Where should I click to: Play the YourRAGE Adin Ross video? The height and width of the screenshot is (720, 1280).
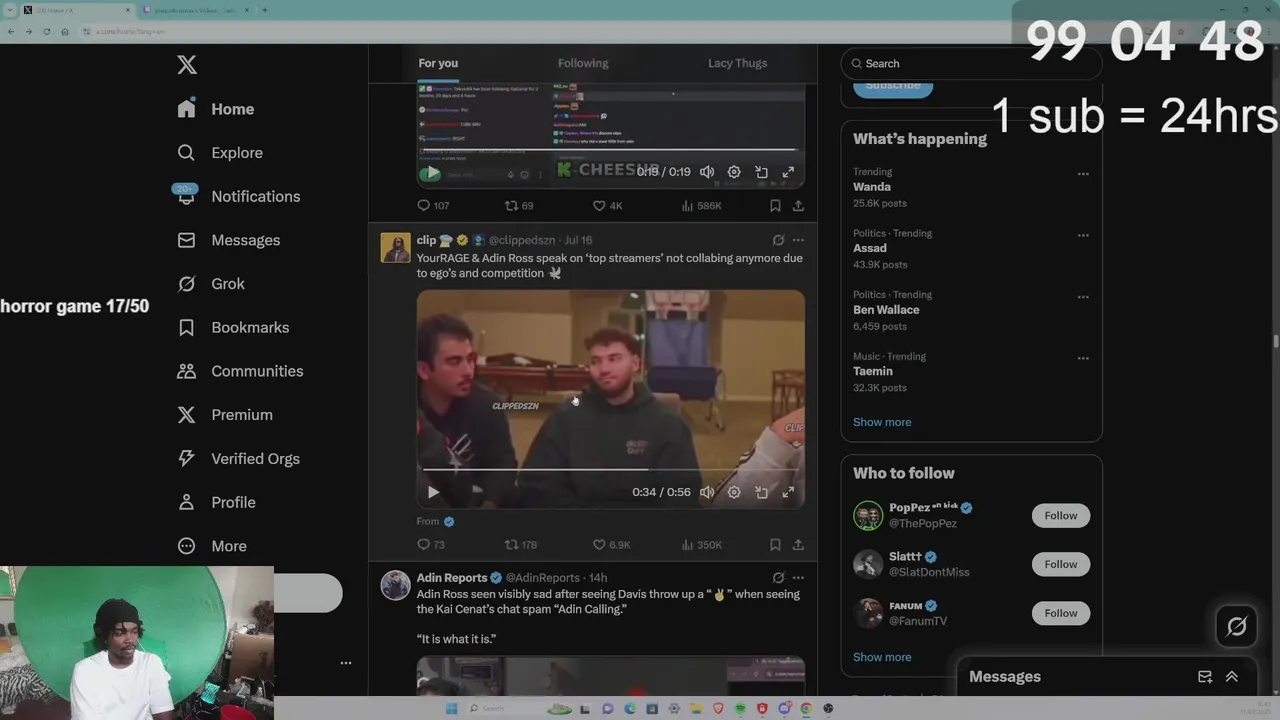pos(433,492)
